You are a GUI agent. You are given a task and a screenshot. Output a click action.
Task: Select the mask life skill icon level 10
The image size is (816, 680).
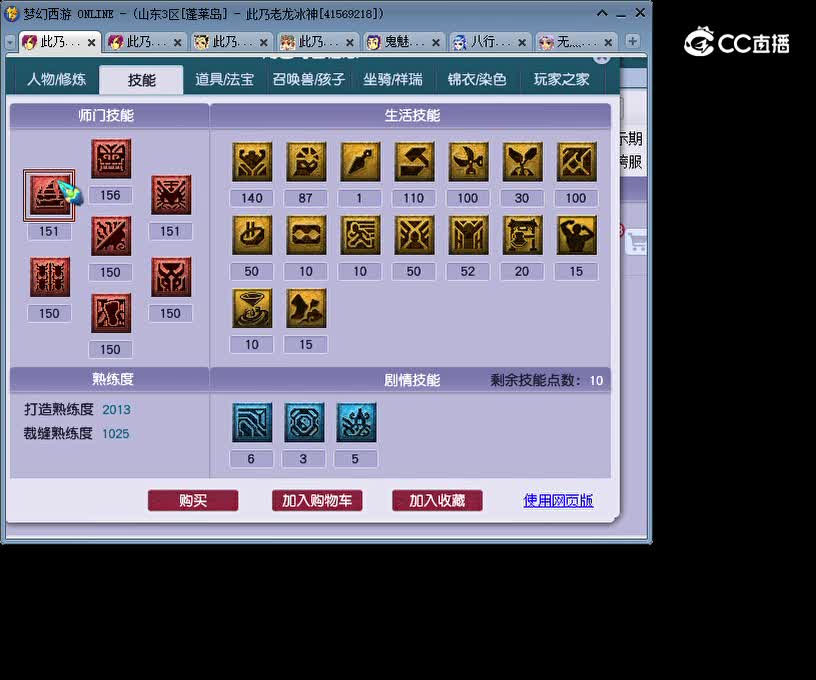306,235
